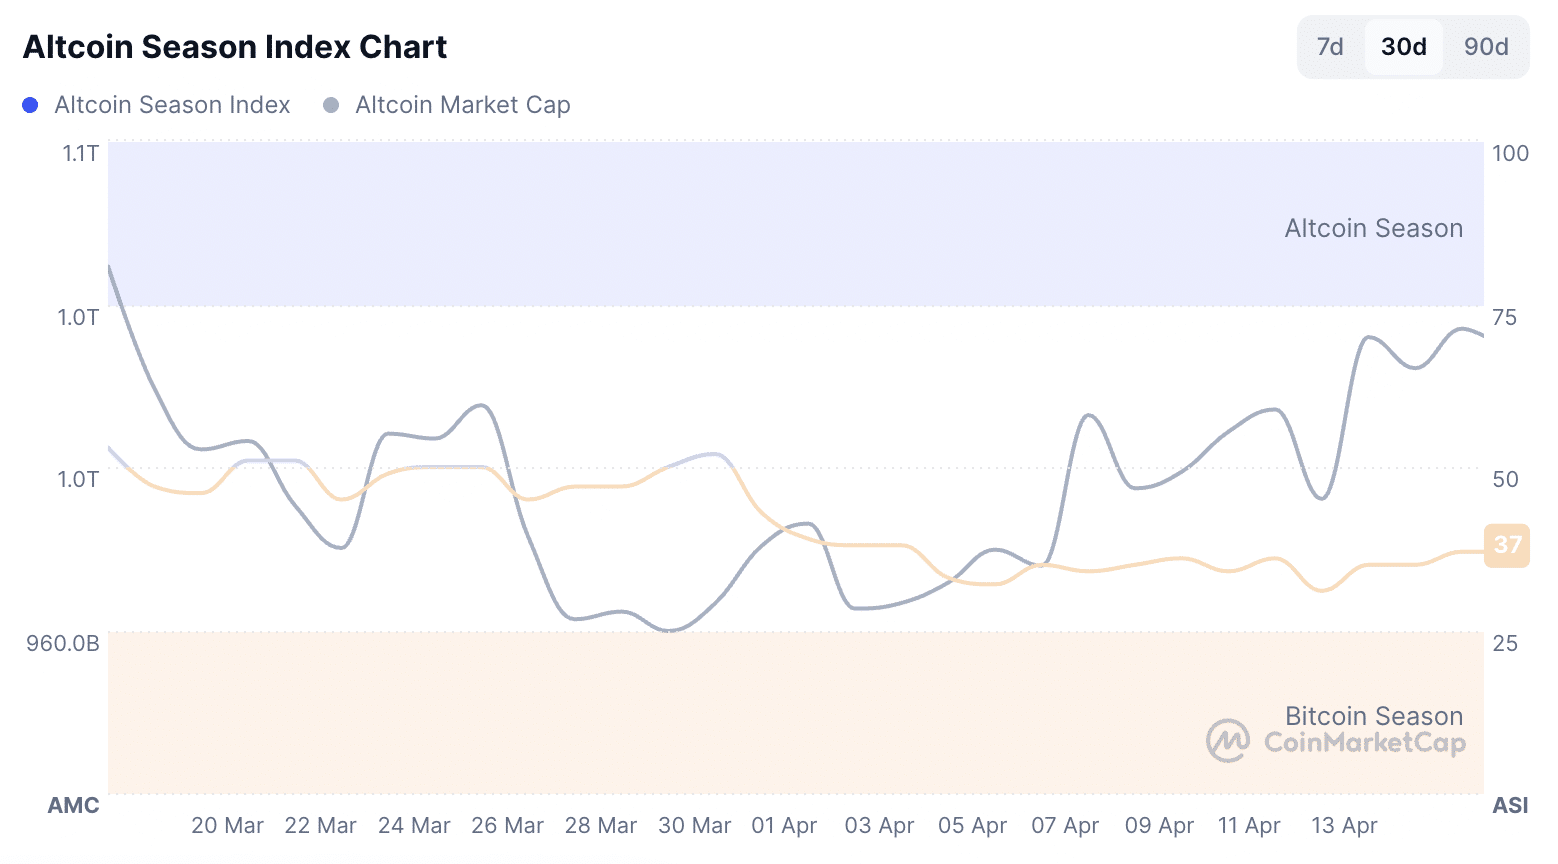Click the Altcoin Season Index Chart title
1558x864 pixels.
[234, 46]
